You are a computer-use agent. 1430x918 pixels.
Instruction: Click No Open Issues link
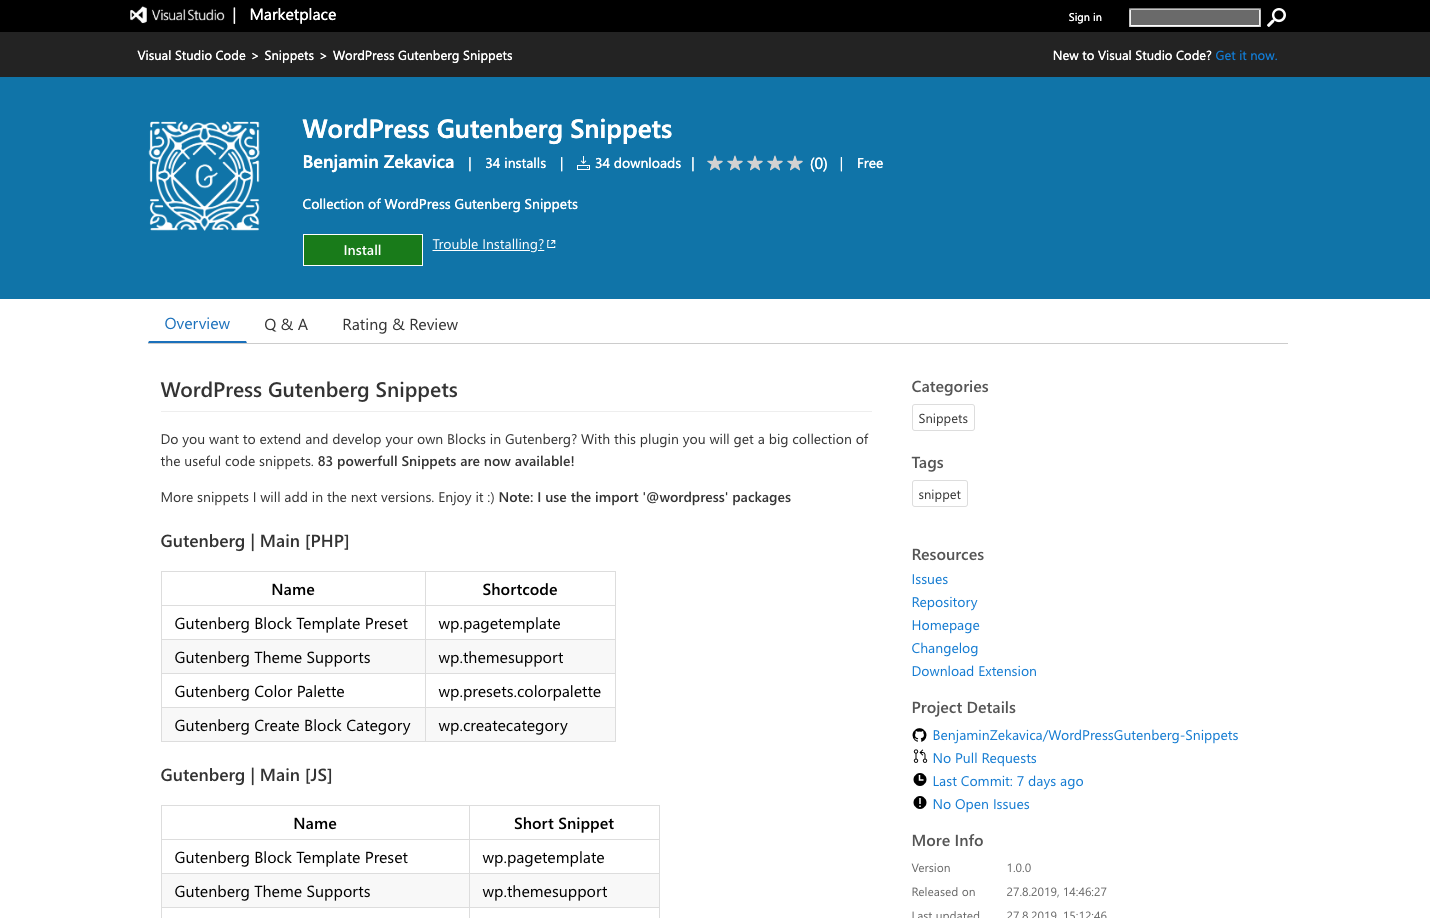coord(980,804)
